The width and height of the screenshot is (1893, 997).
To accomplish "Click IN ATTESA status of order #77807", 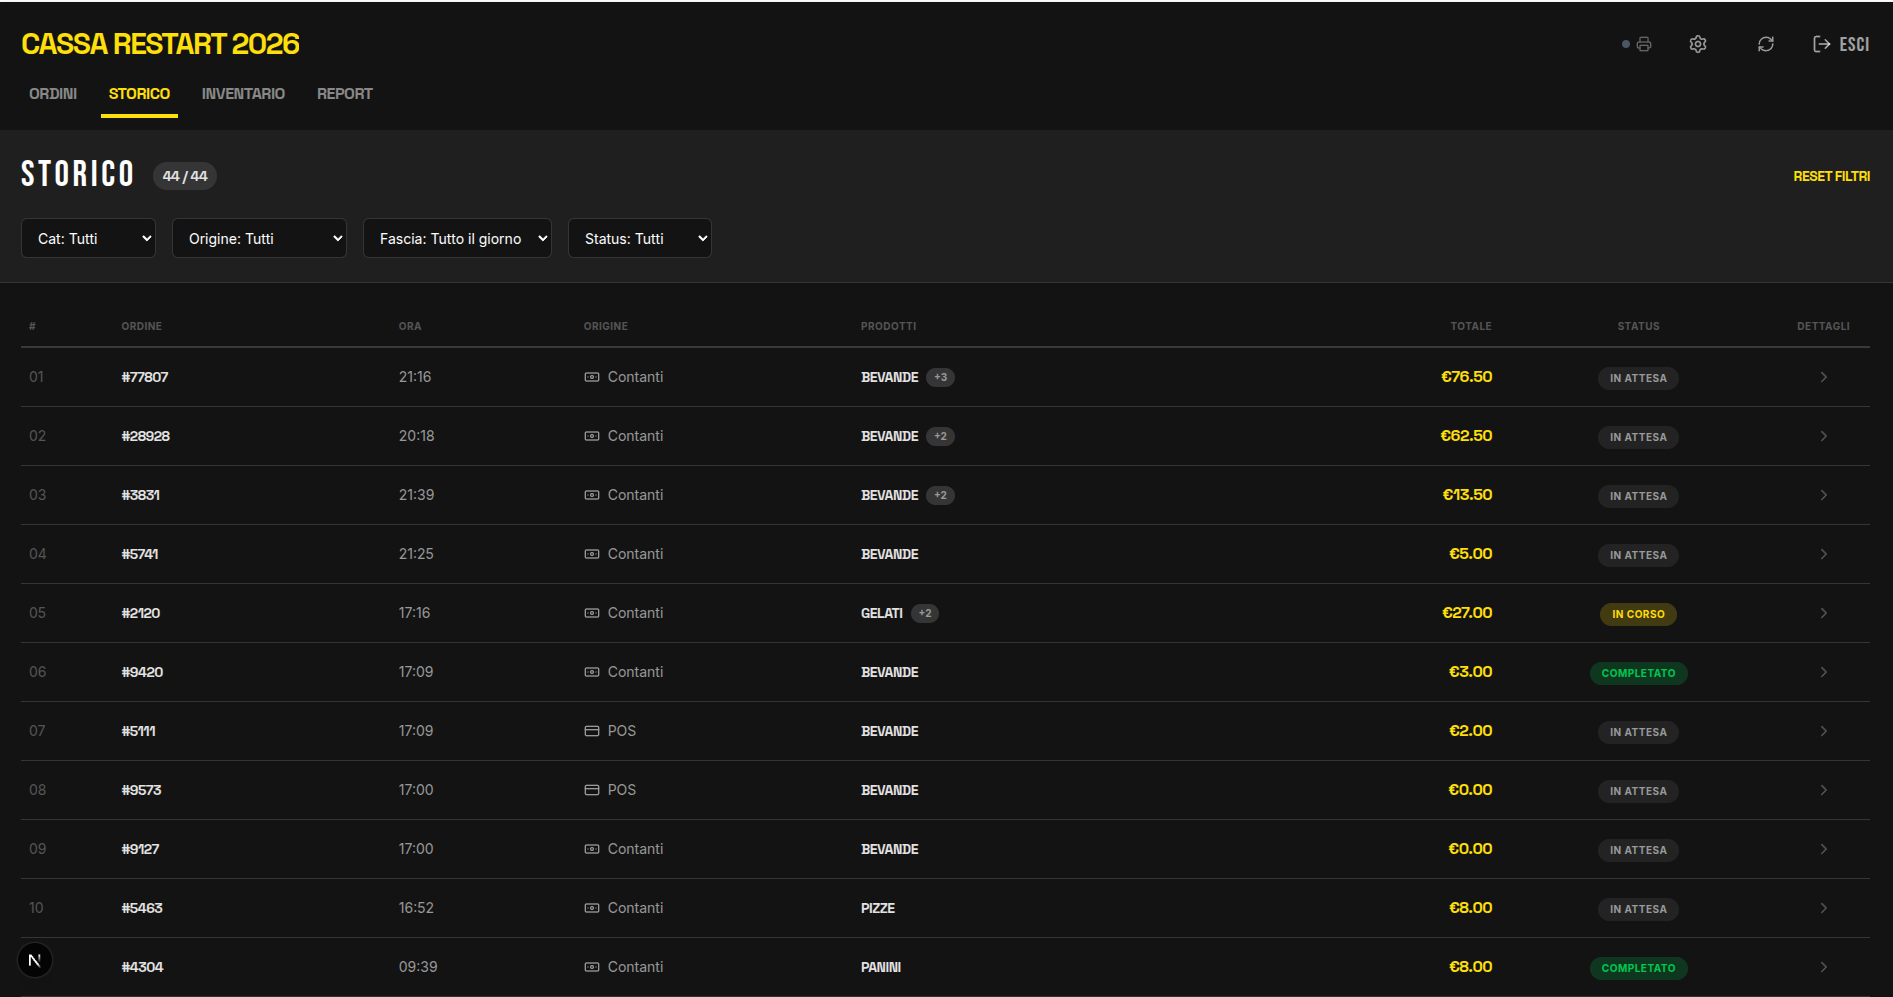I will tap(1638, 378).
